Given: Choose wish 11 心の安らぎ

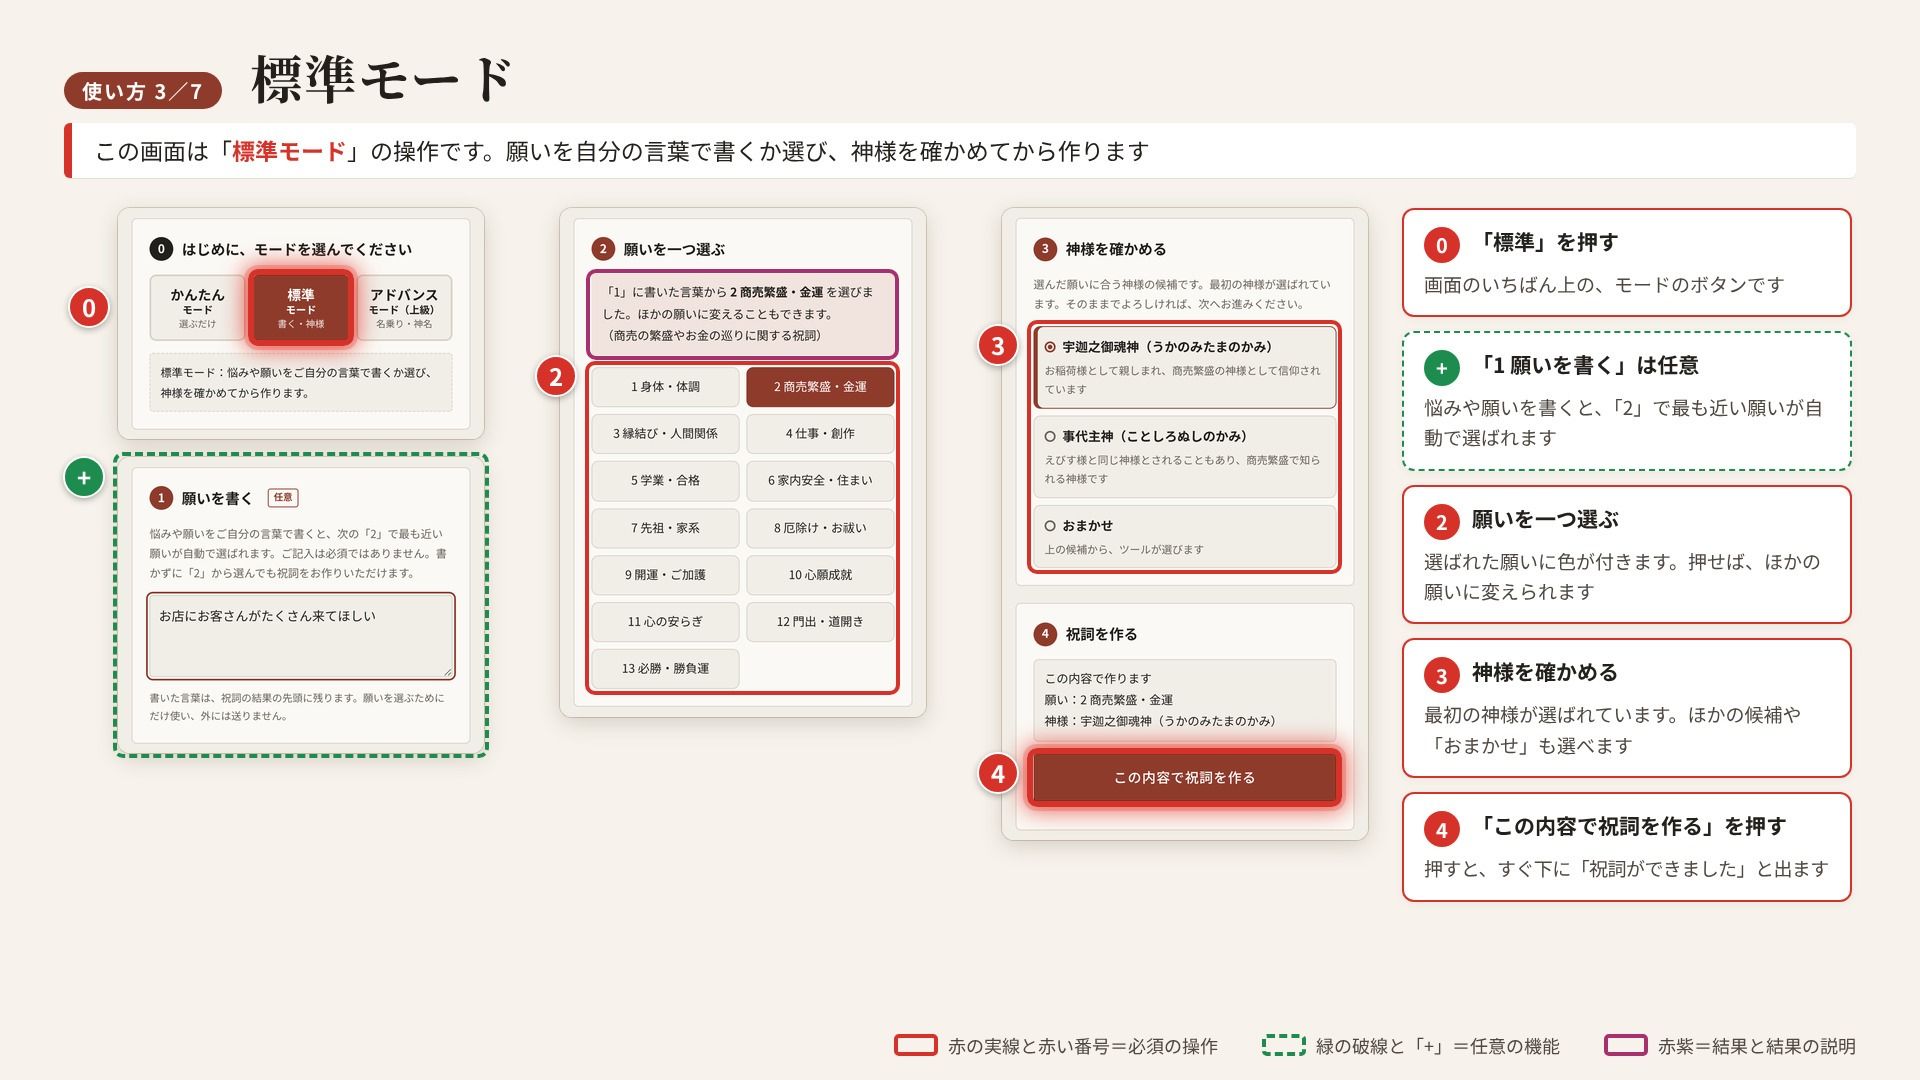Looking at the screenshot, I should point(665,622).
